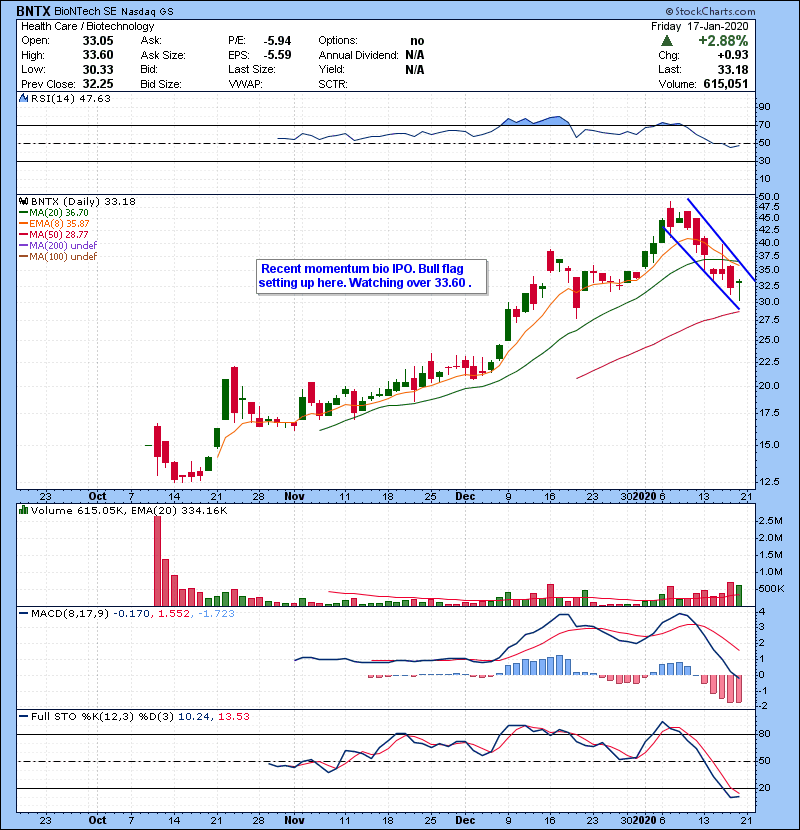Click the Open price value 33.05
Viewport: 800px width, 830px height.
(98, 41)
